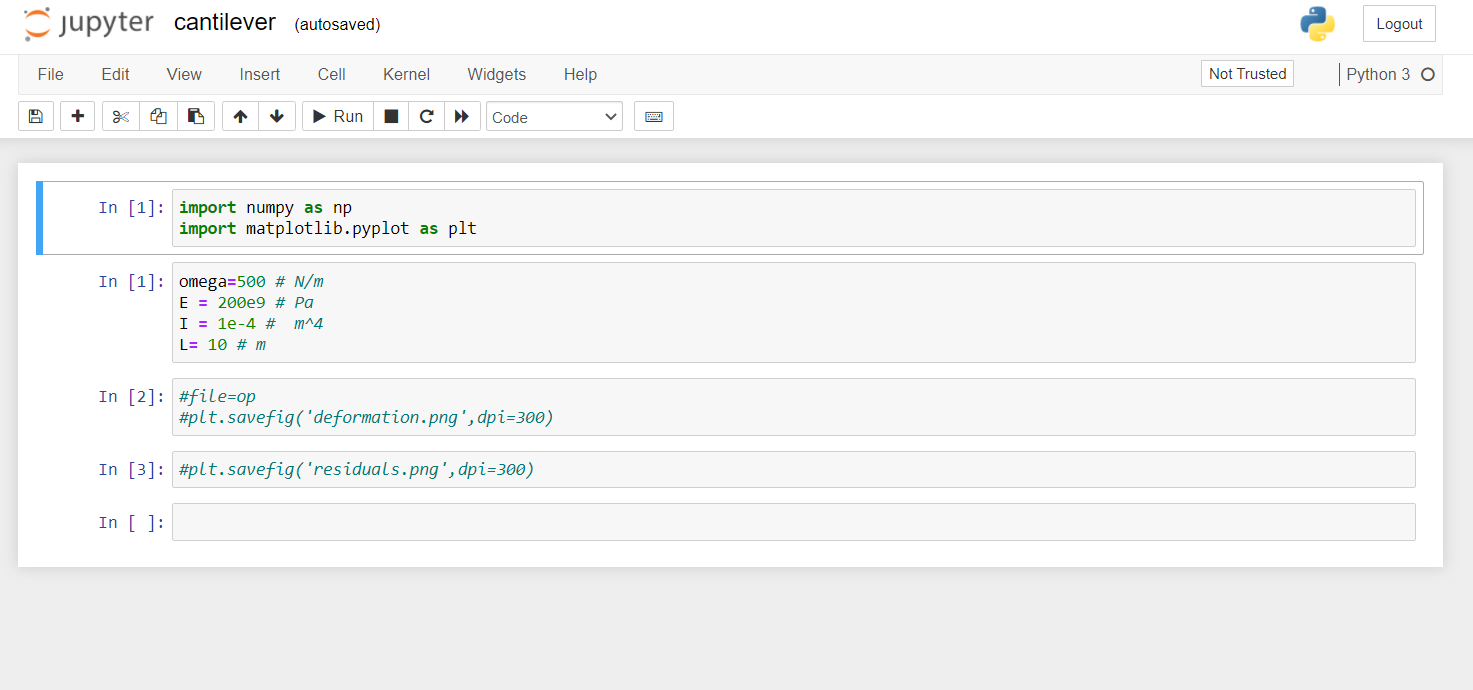Click the Jupyter logo
The width and height of the screenshot is (1473, 690).
point(89,24)
